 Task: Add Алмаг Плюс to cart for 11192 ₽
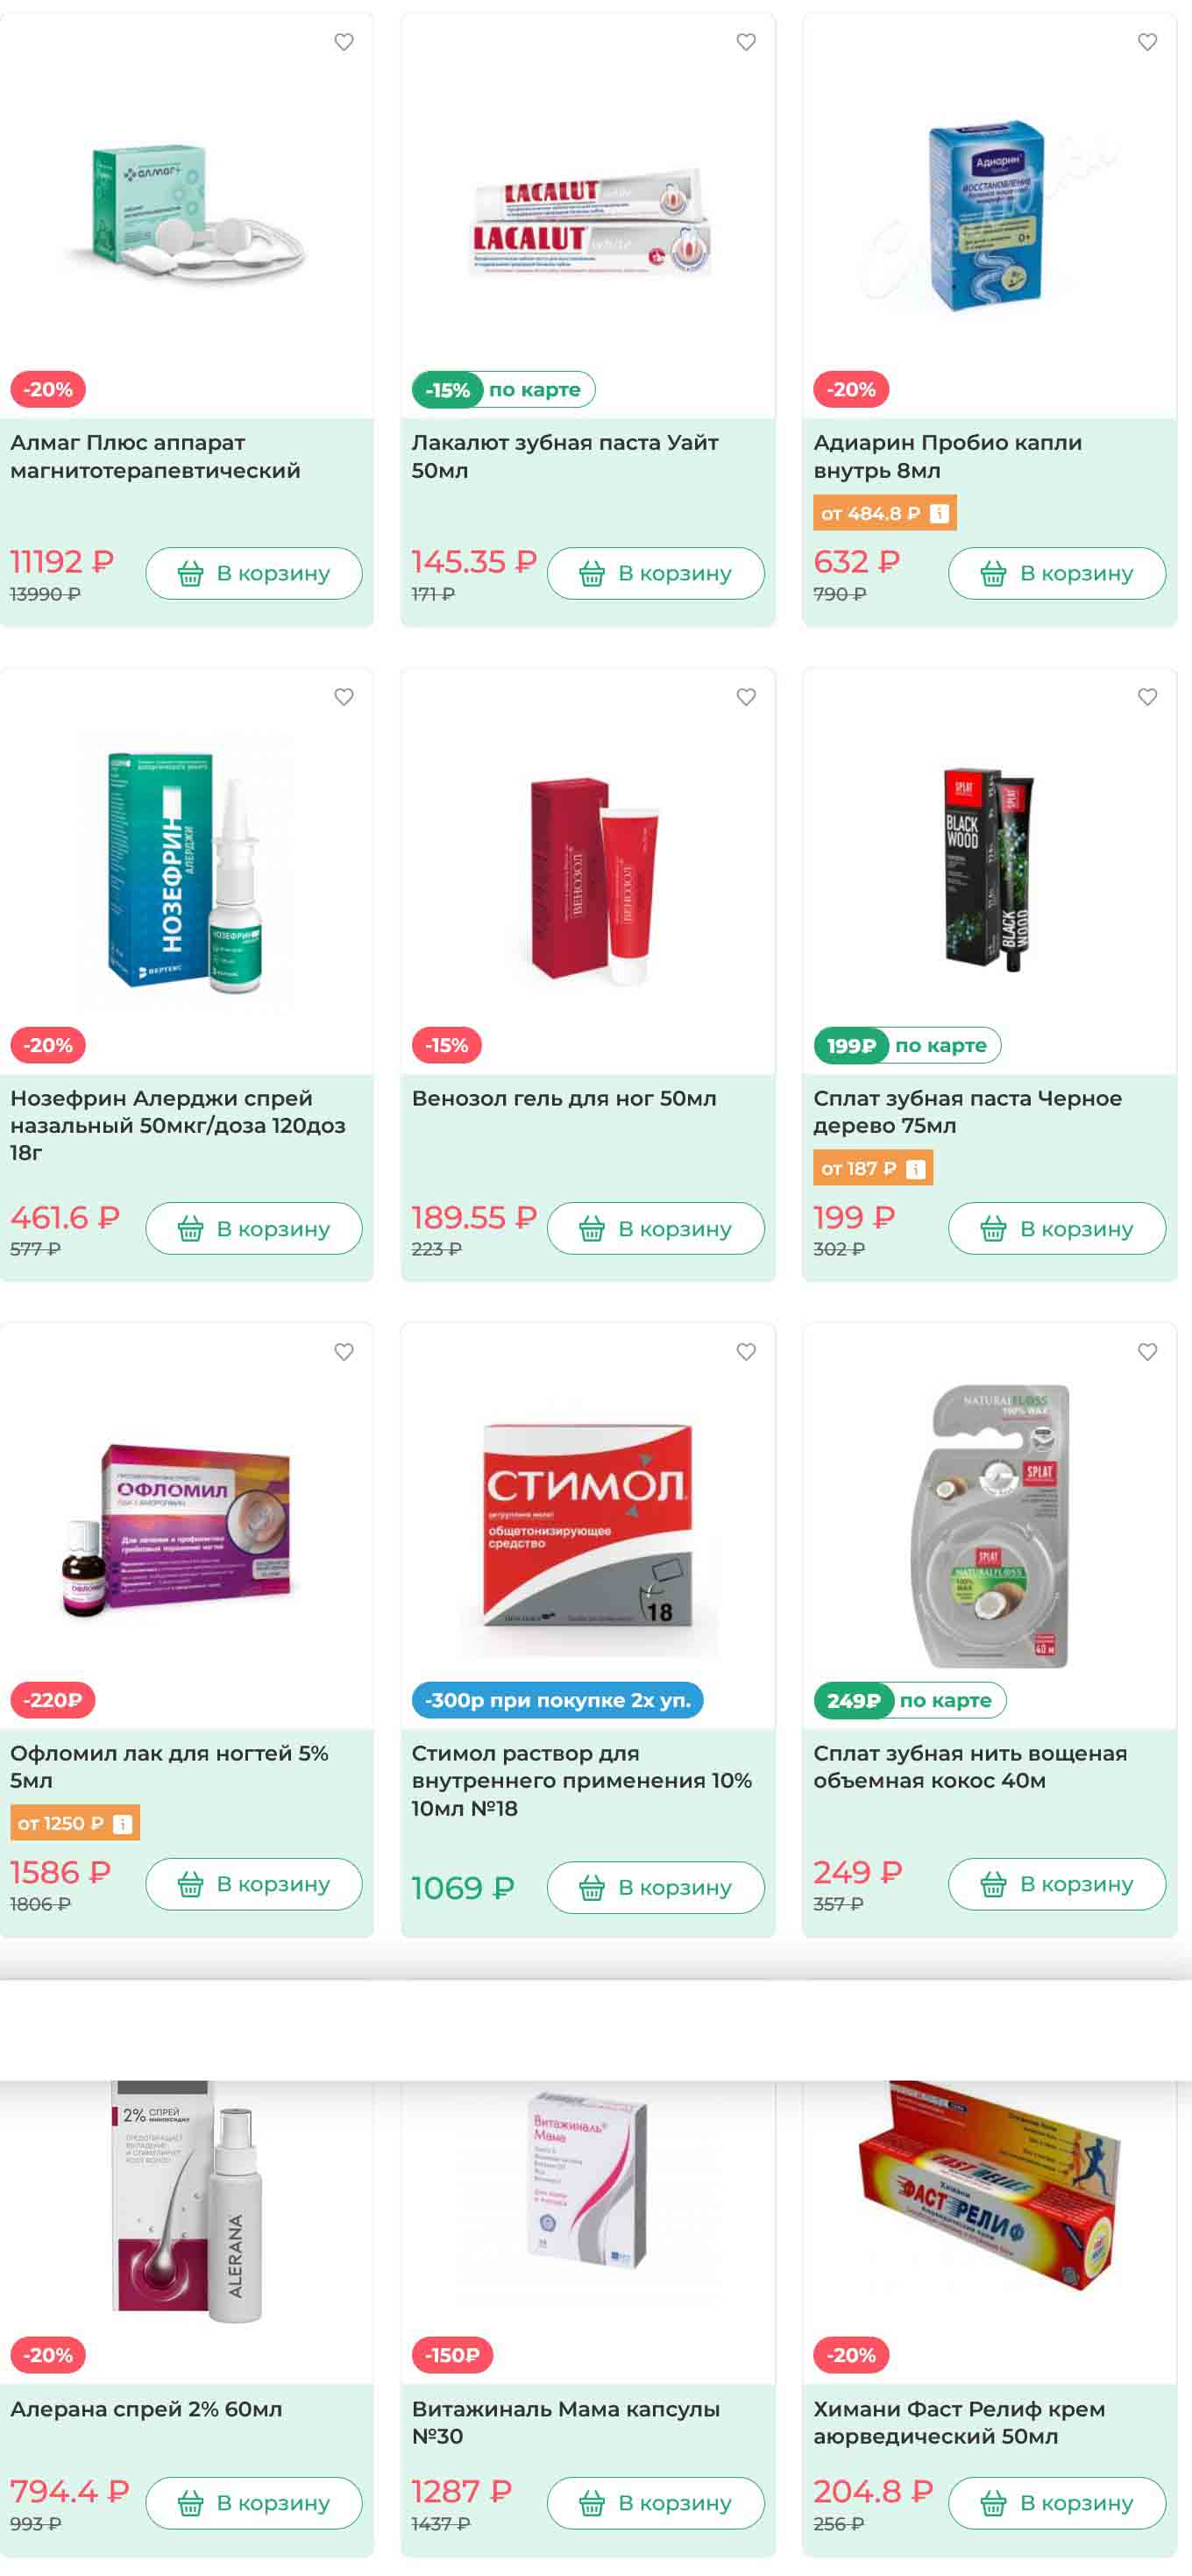coord(254,573)
